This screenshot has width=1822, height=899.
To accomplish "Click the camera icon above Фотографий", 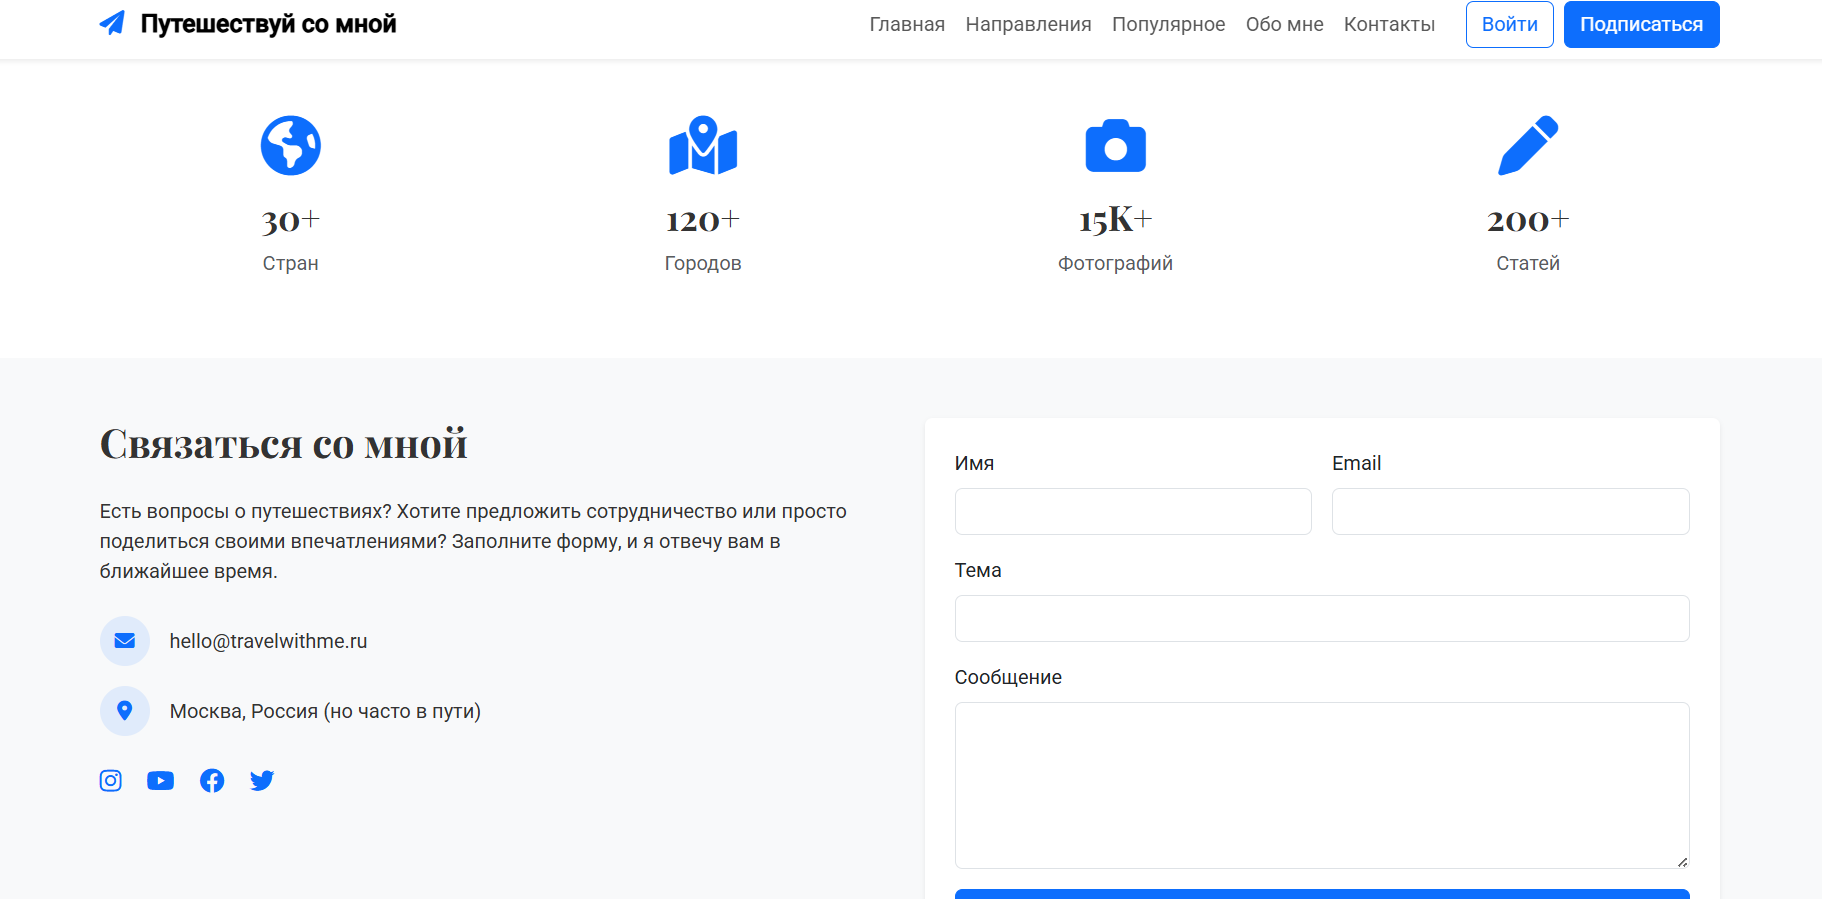I will tap(1116, 146).
